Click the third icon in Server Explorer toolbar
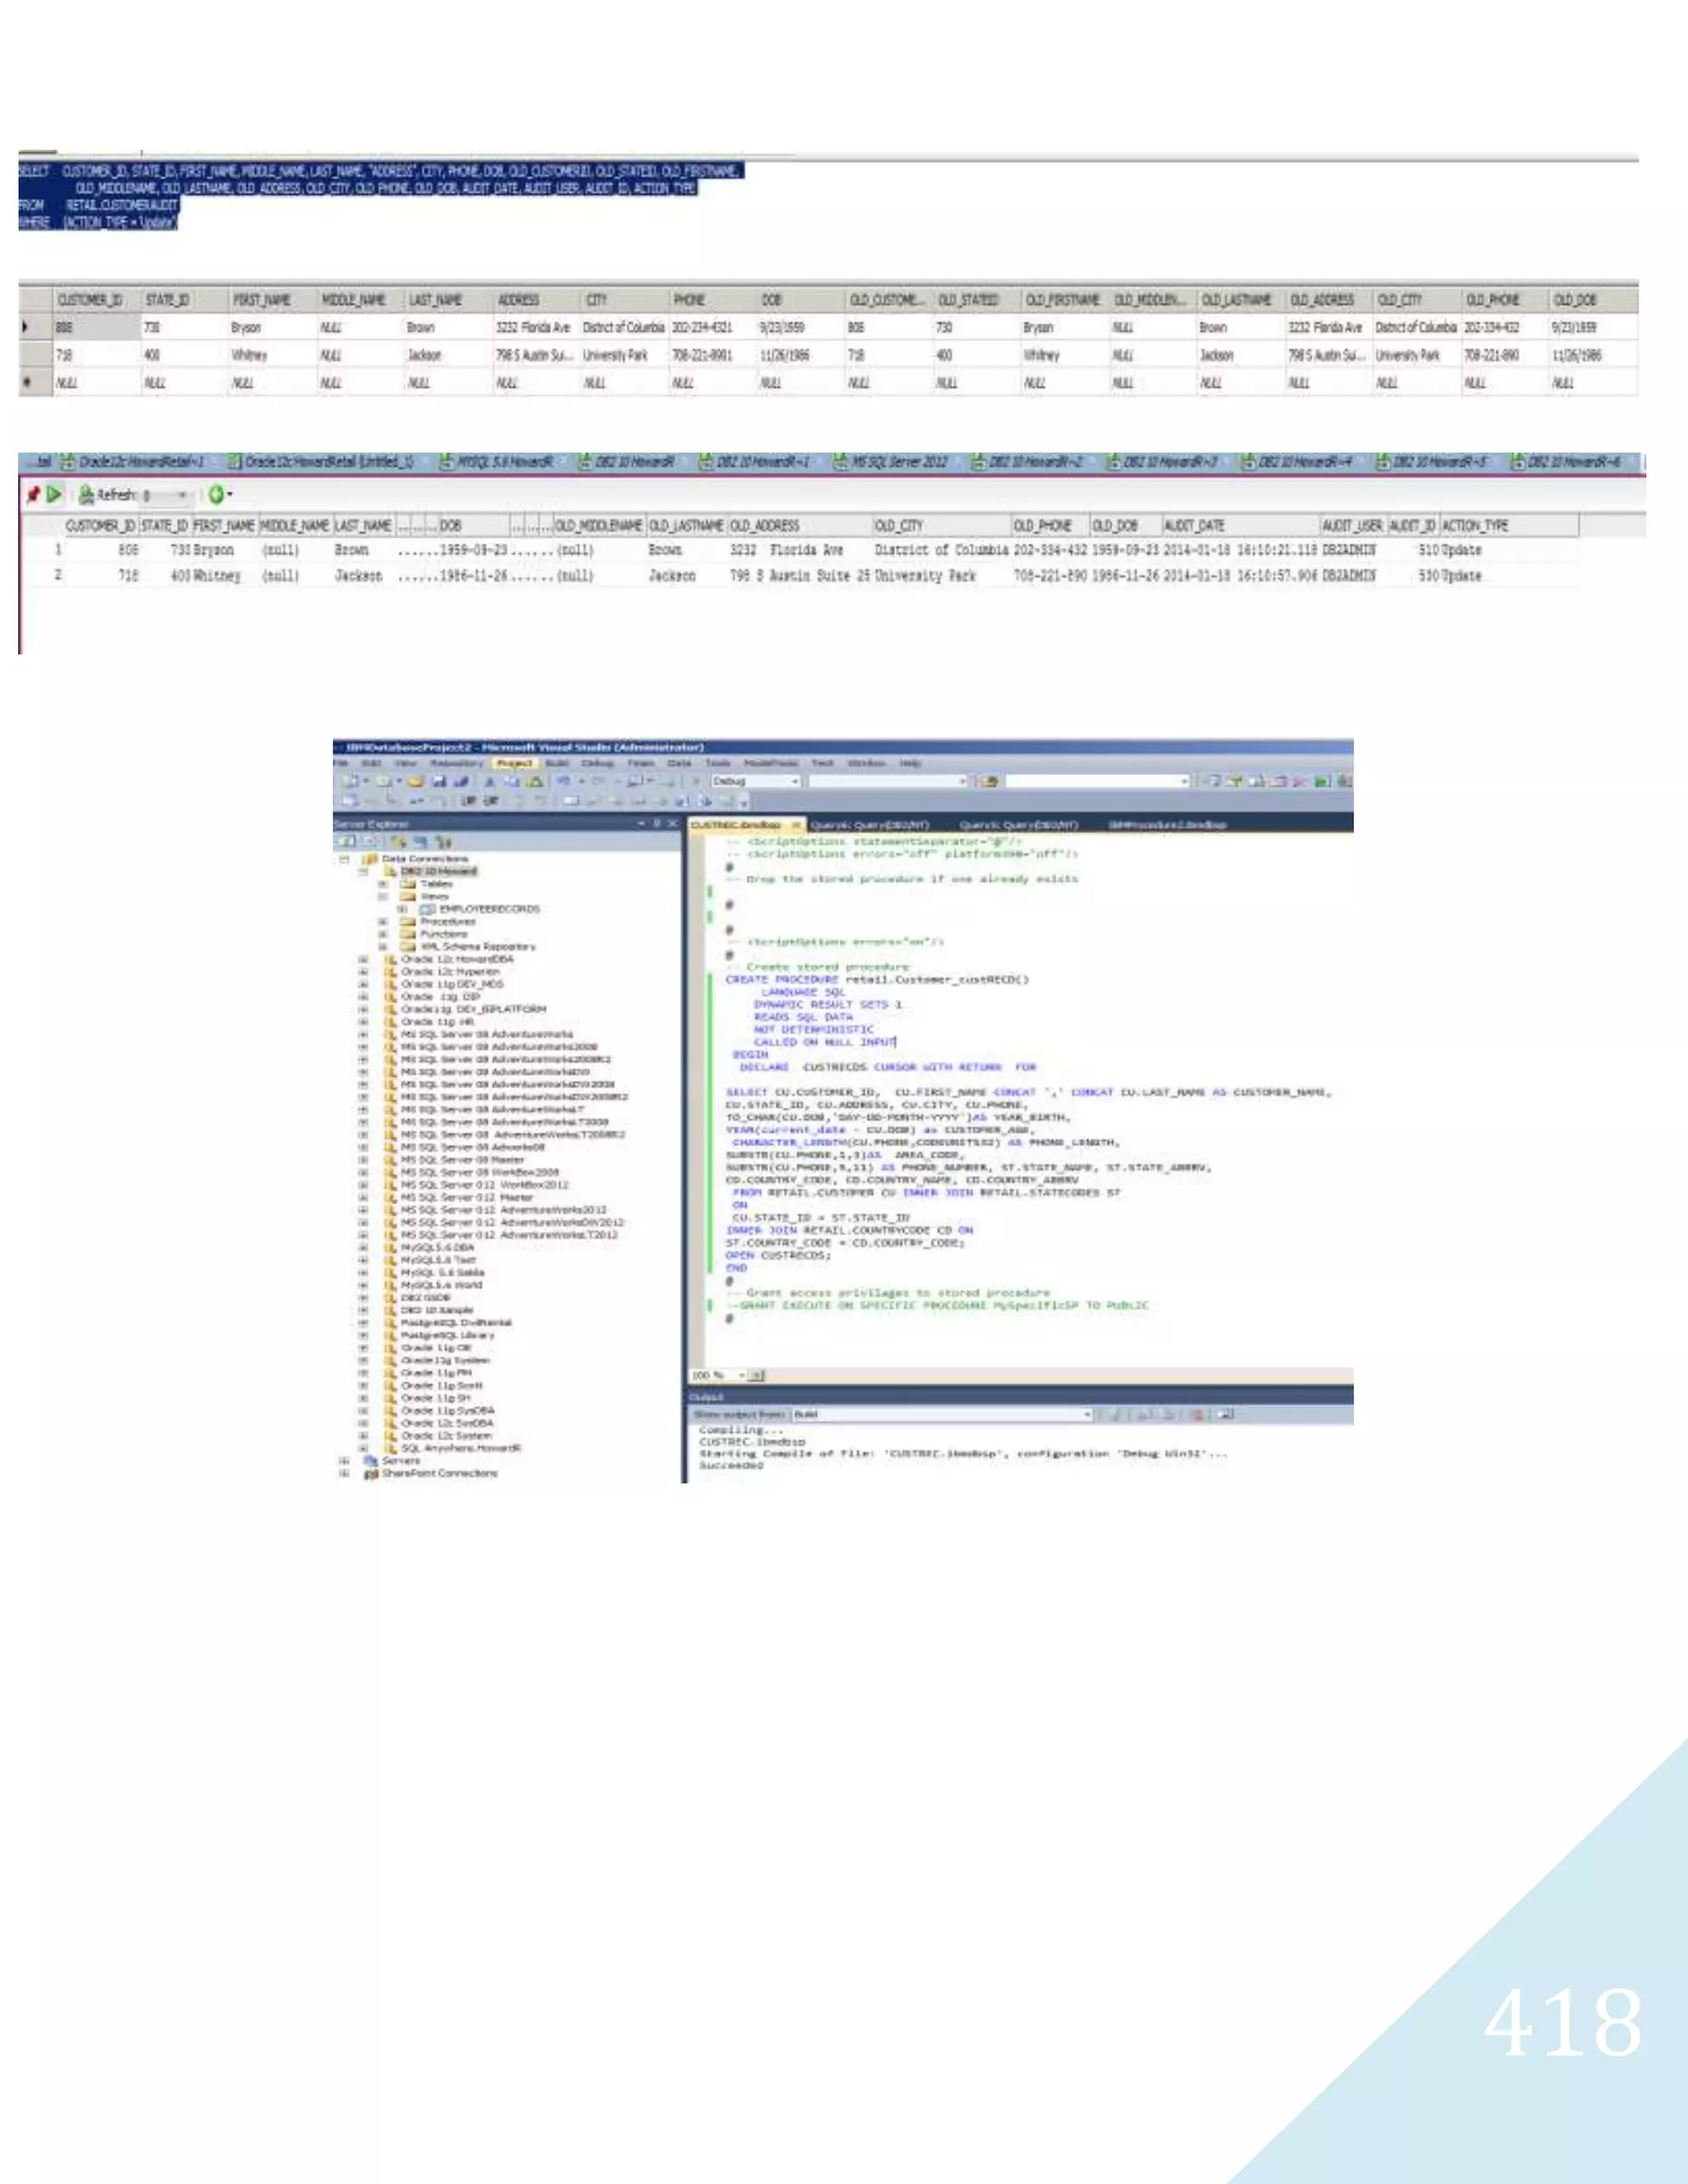Screen dimensions: 1688x2184 (x=399, y=842)
